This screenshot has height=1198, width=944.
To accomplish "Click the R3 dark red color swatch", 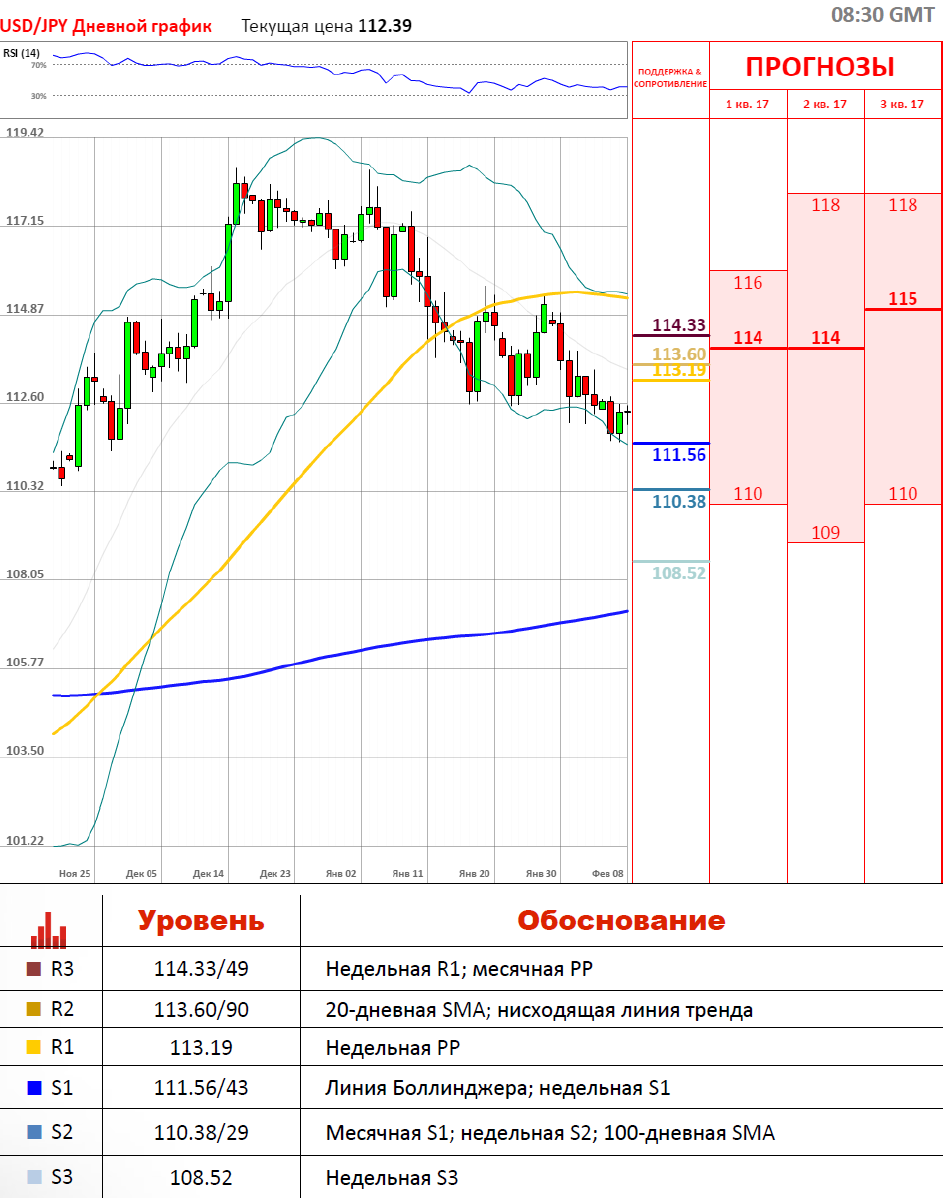I will [x=34, y=969].
